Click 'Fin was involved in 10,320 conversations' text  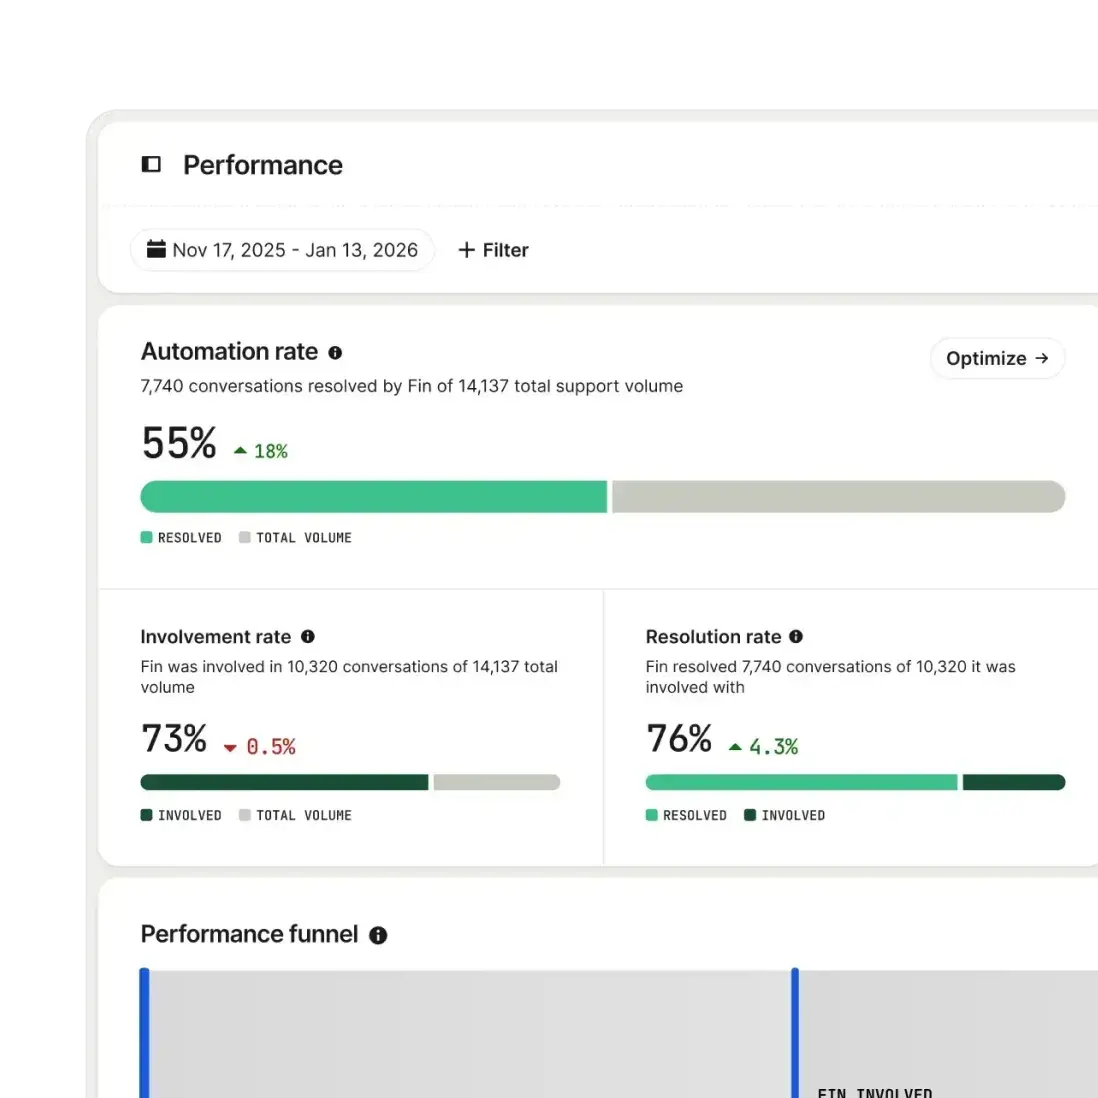[x=349, y=676]
